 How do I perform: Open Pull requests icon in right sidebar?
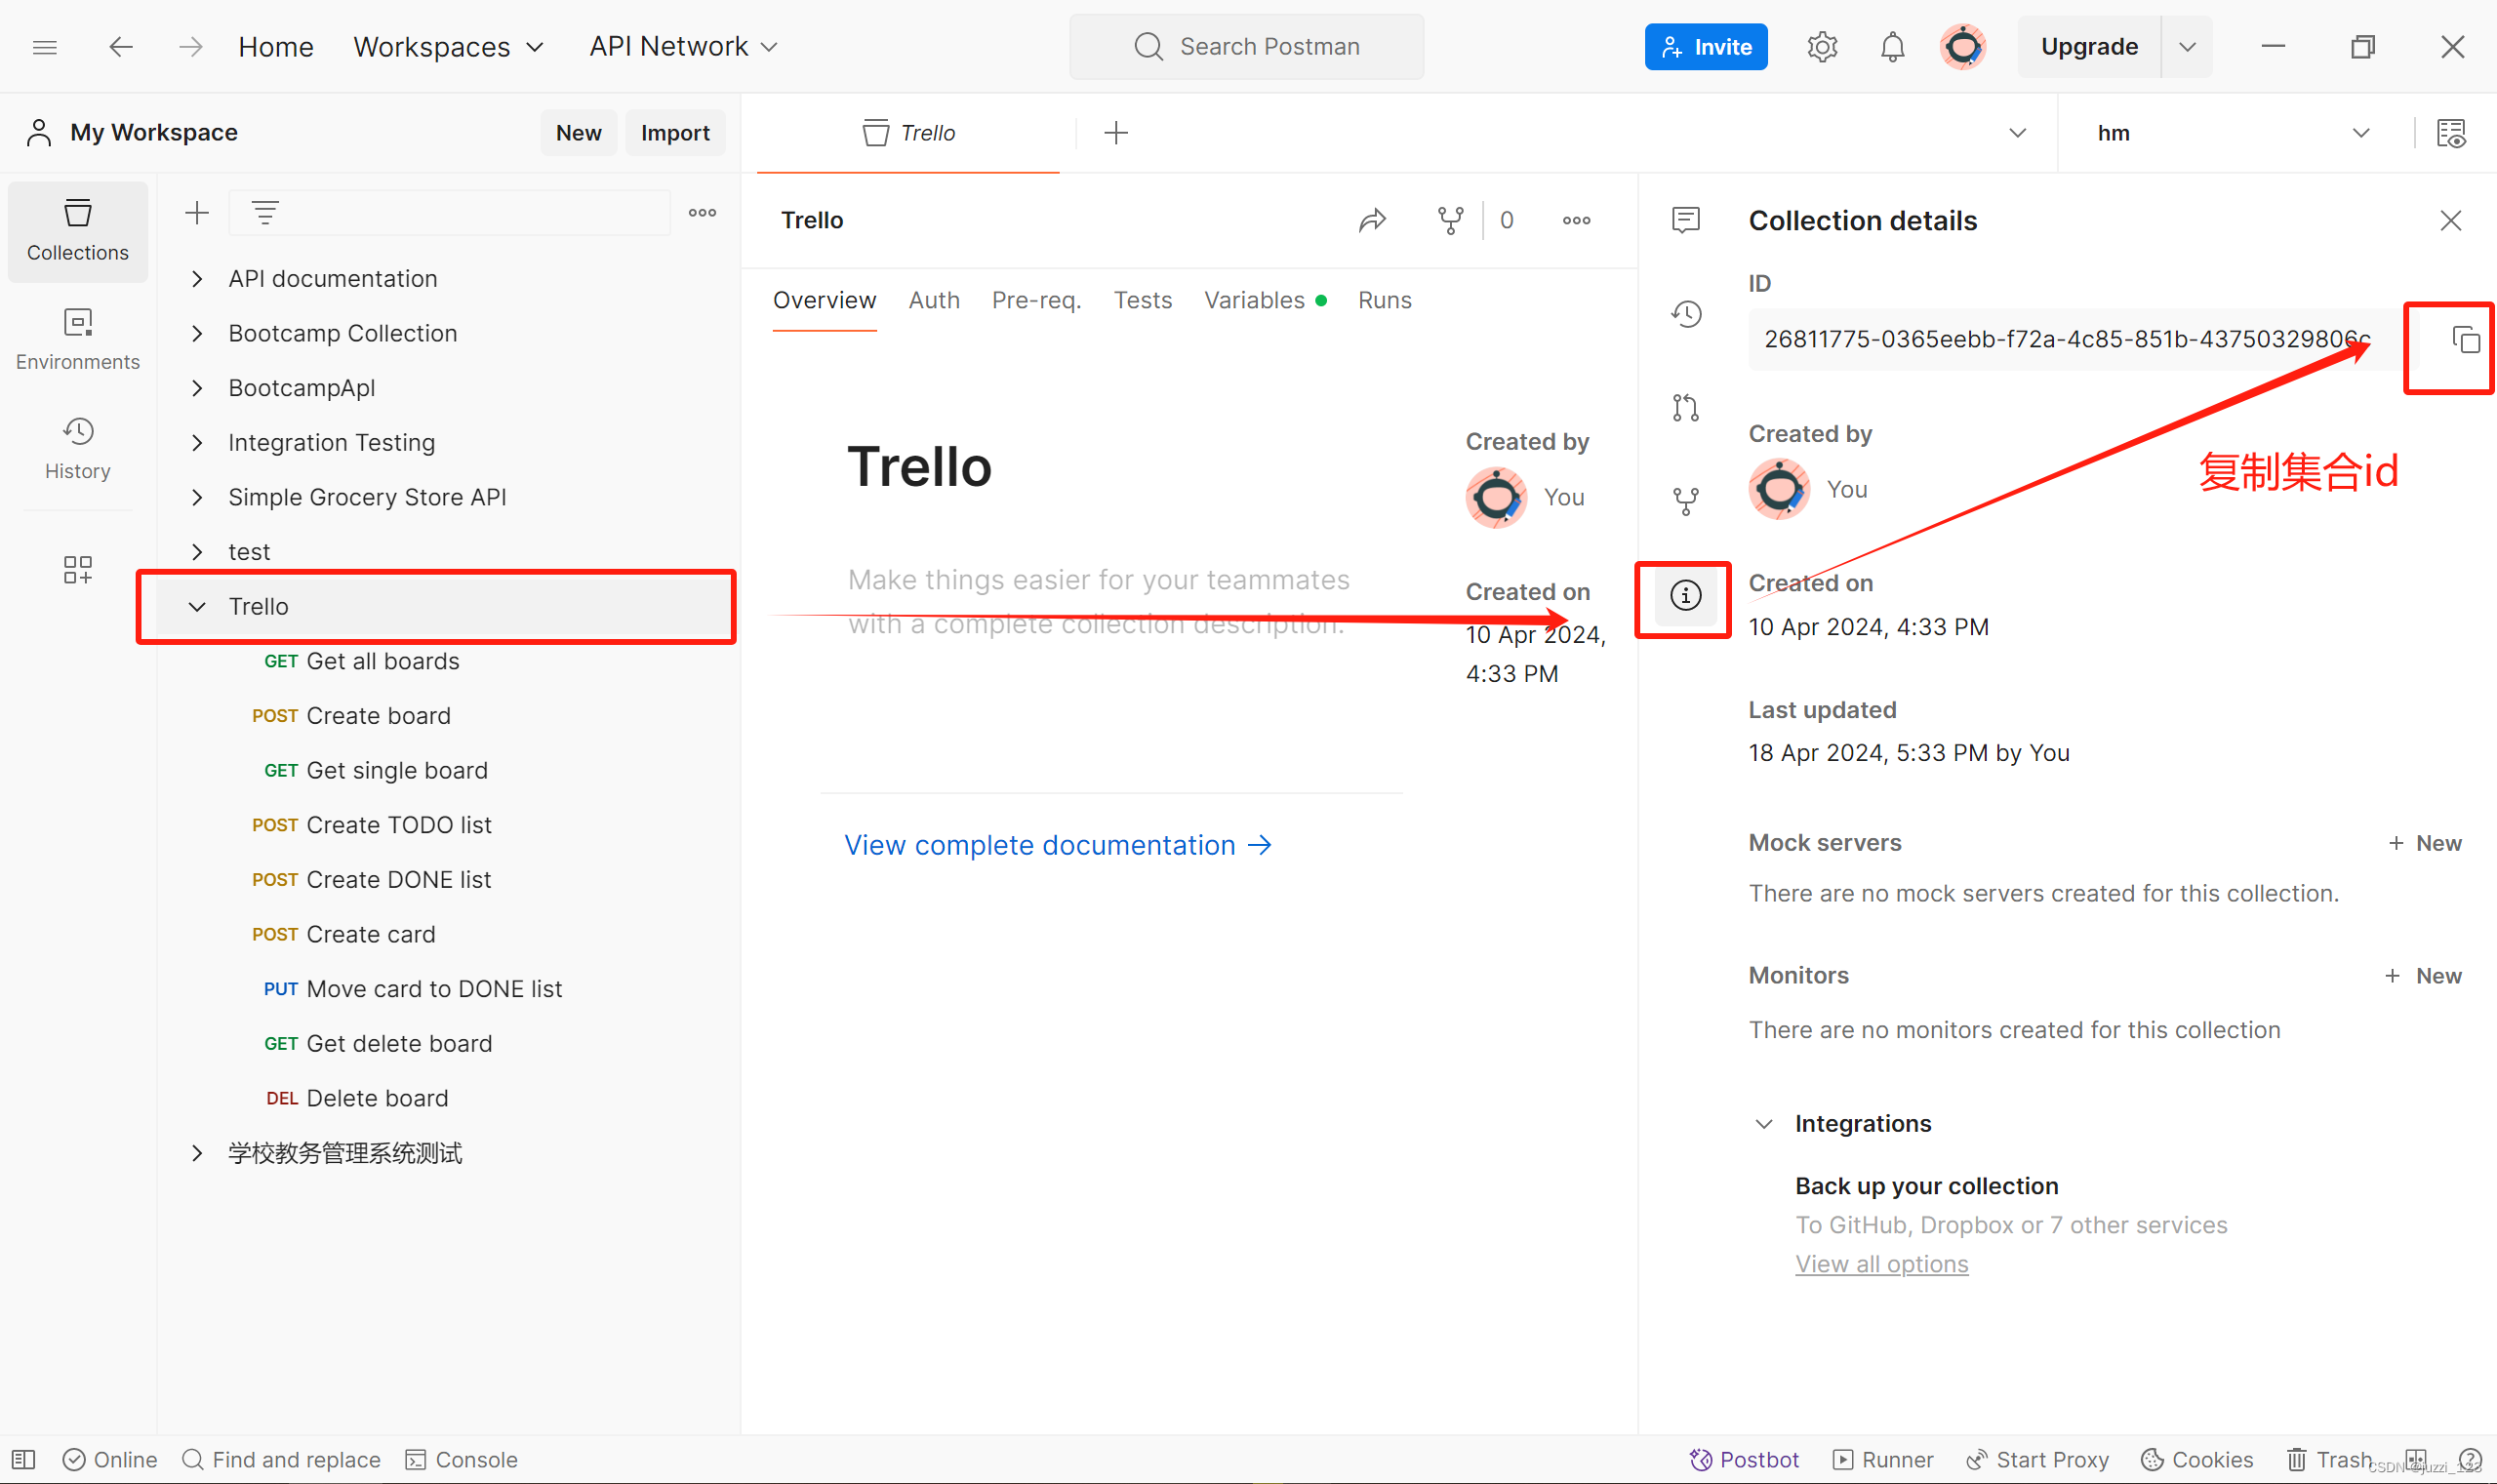1685,408
